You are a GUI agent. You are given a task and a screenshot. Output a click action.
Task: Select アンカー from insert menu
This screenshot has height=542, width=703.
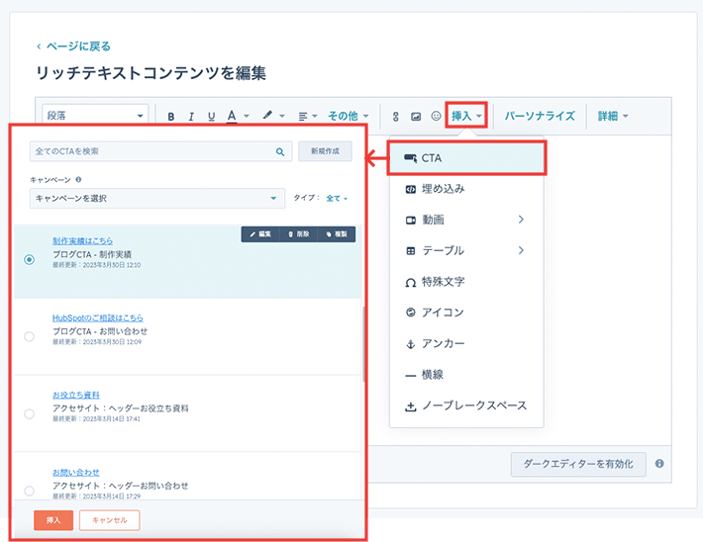467,344
